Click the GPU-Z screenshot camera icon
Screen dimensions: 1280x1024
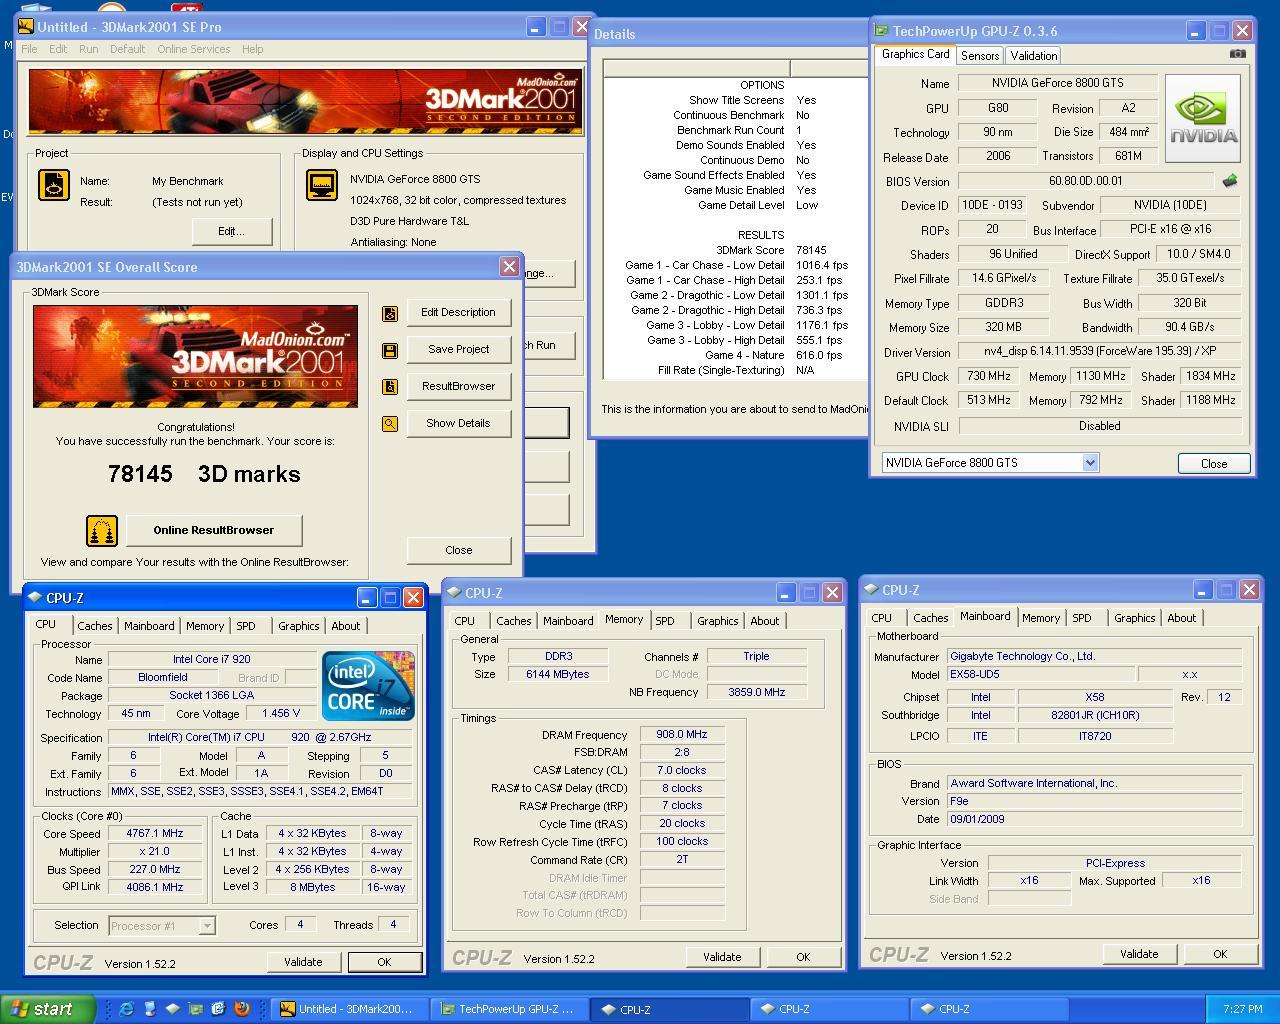(x=1238, y=54)
